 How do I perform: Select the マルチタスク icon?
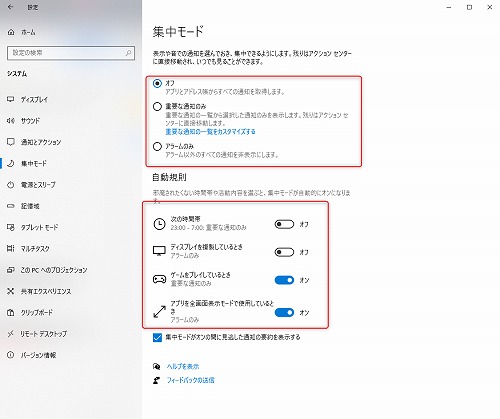pos(11,248)
